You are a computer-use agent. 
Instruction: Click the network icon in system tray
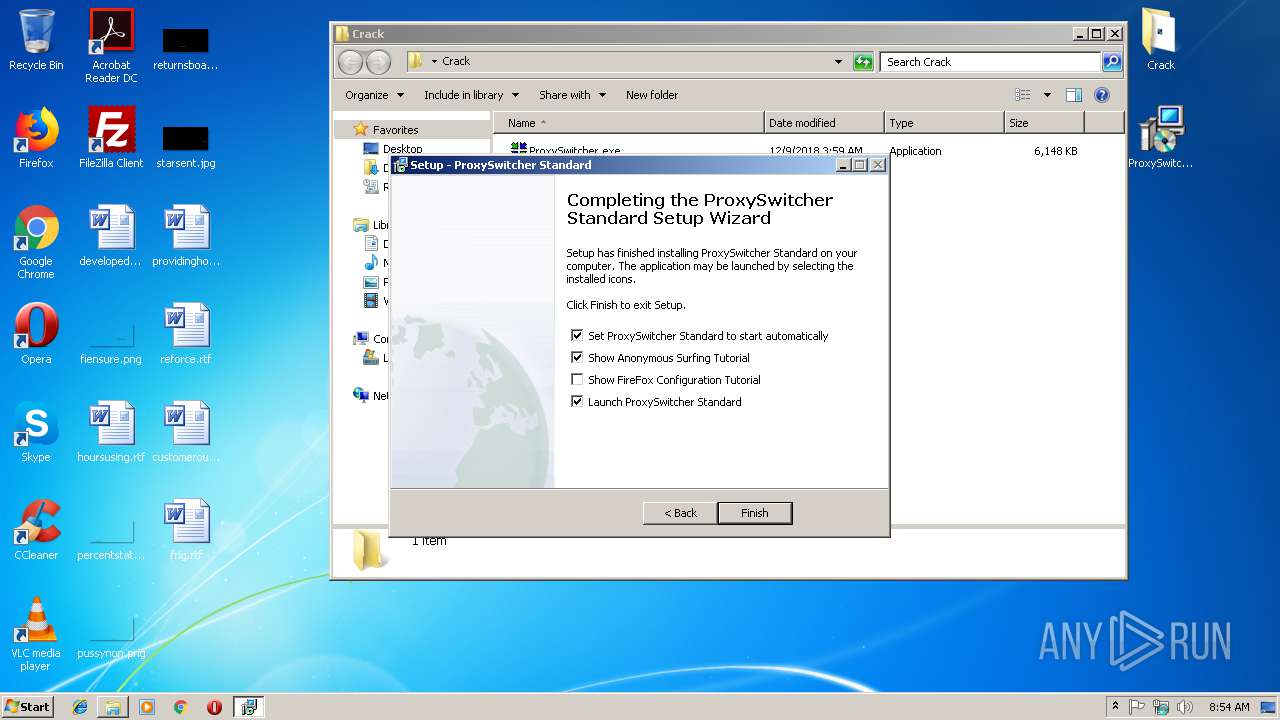1161,707
